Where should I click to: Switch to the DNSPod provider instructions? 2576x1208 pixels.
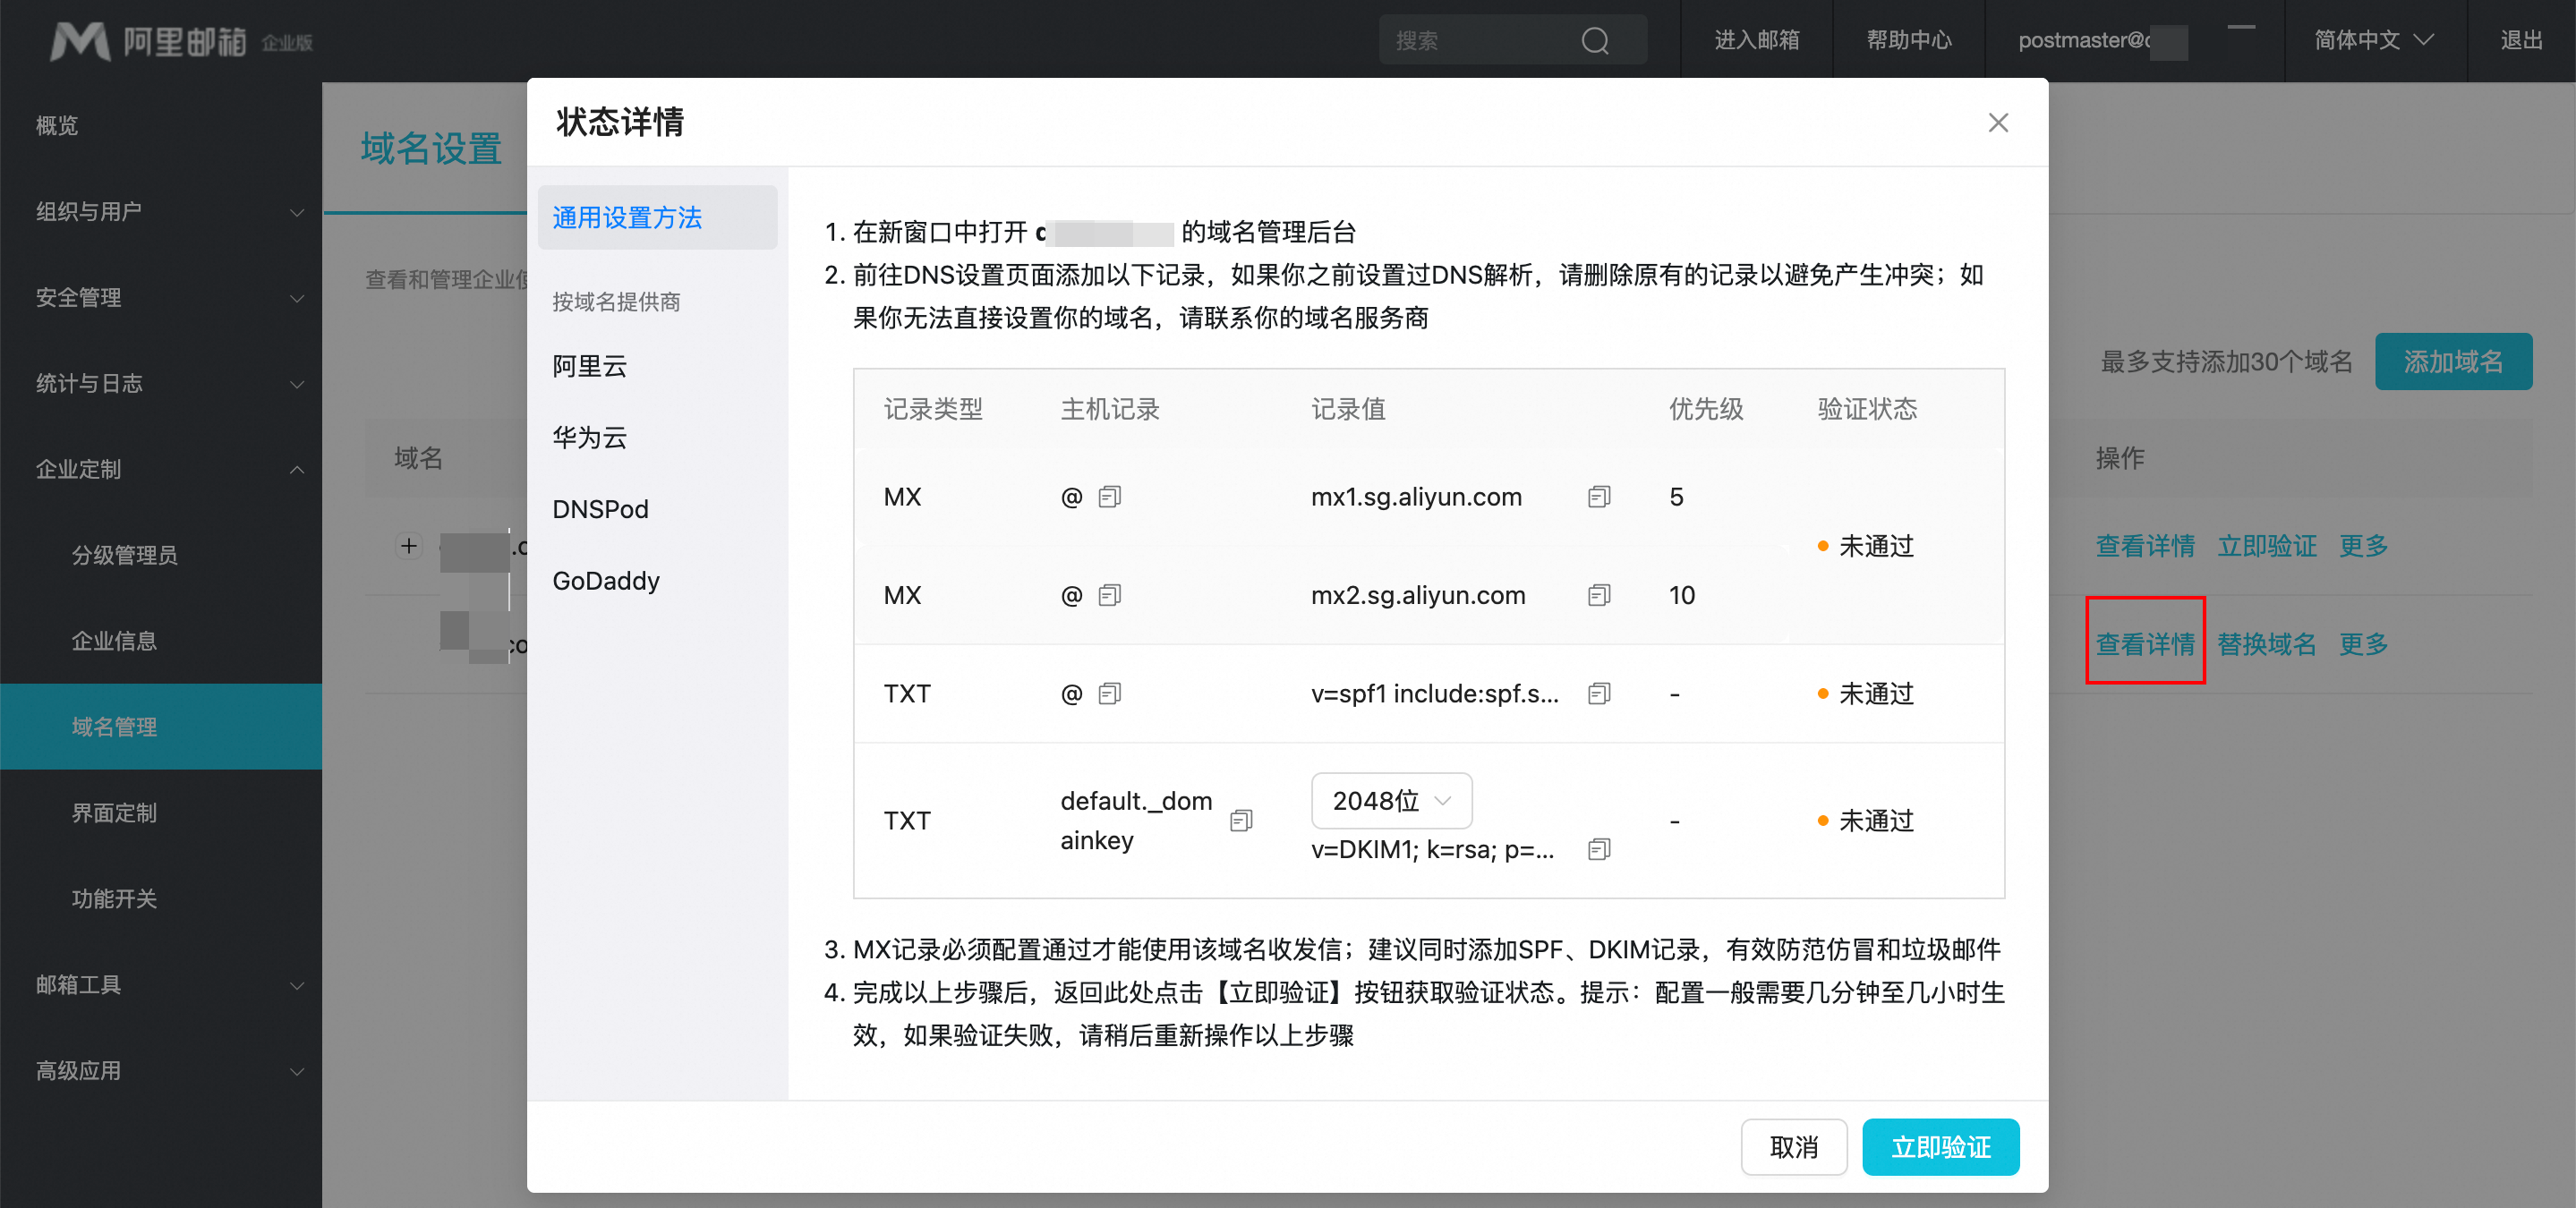click(600, 509)
